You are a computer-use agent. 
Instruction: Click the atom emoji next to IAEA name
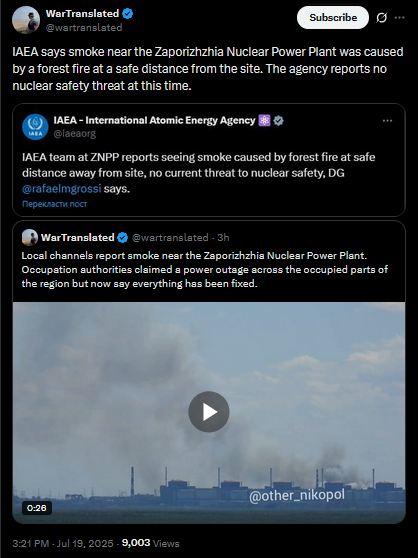pyautogui.click(x=264, y=121)
